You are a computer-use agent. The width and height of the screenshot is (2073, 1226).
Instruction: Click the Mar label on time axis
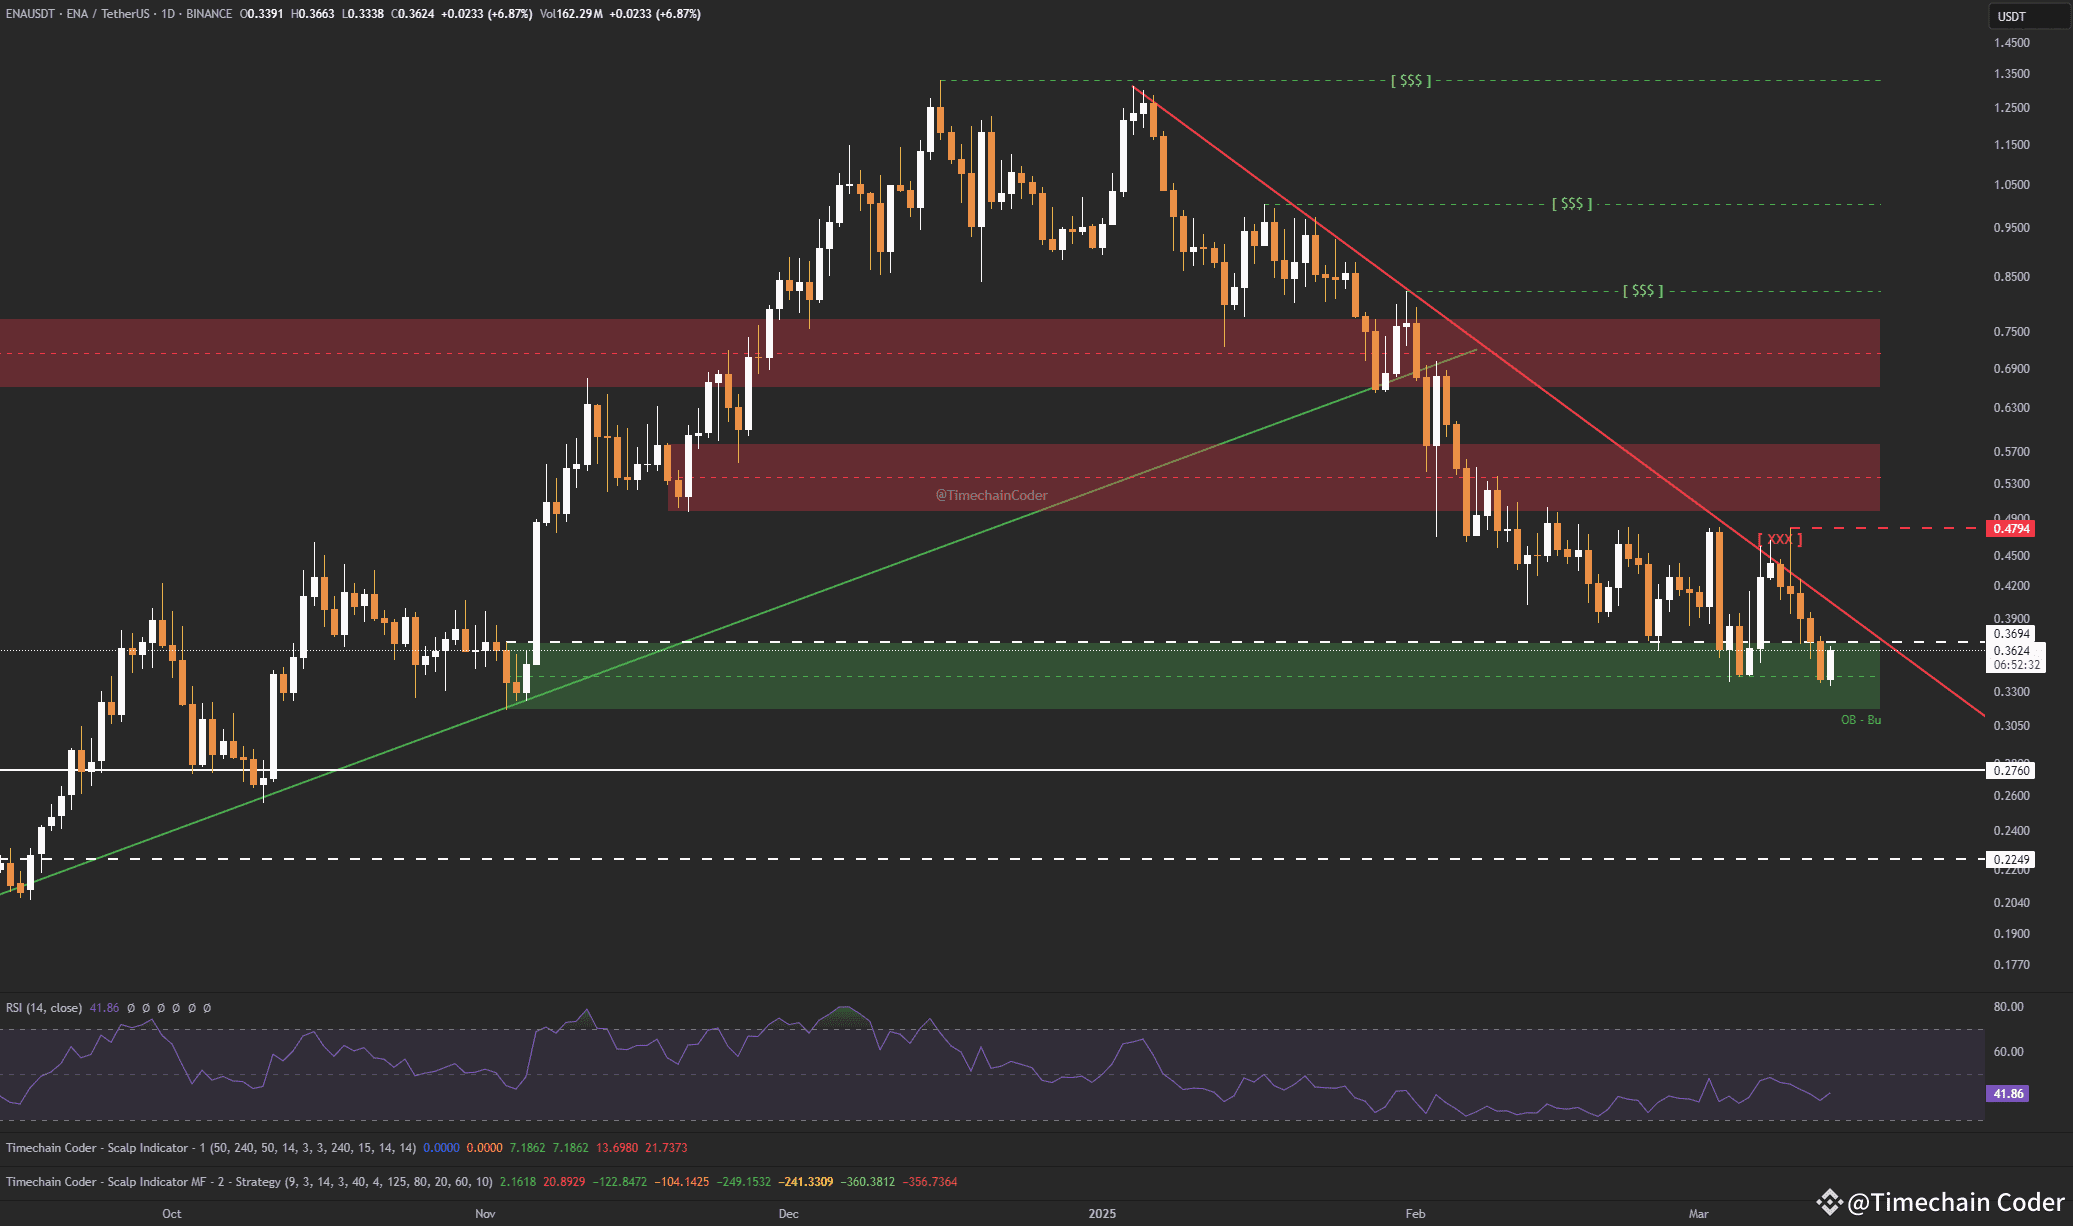point(1698,1214)
